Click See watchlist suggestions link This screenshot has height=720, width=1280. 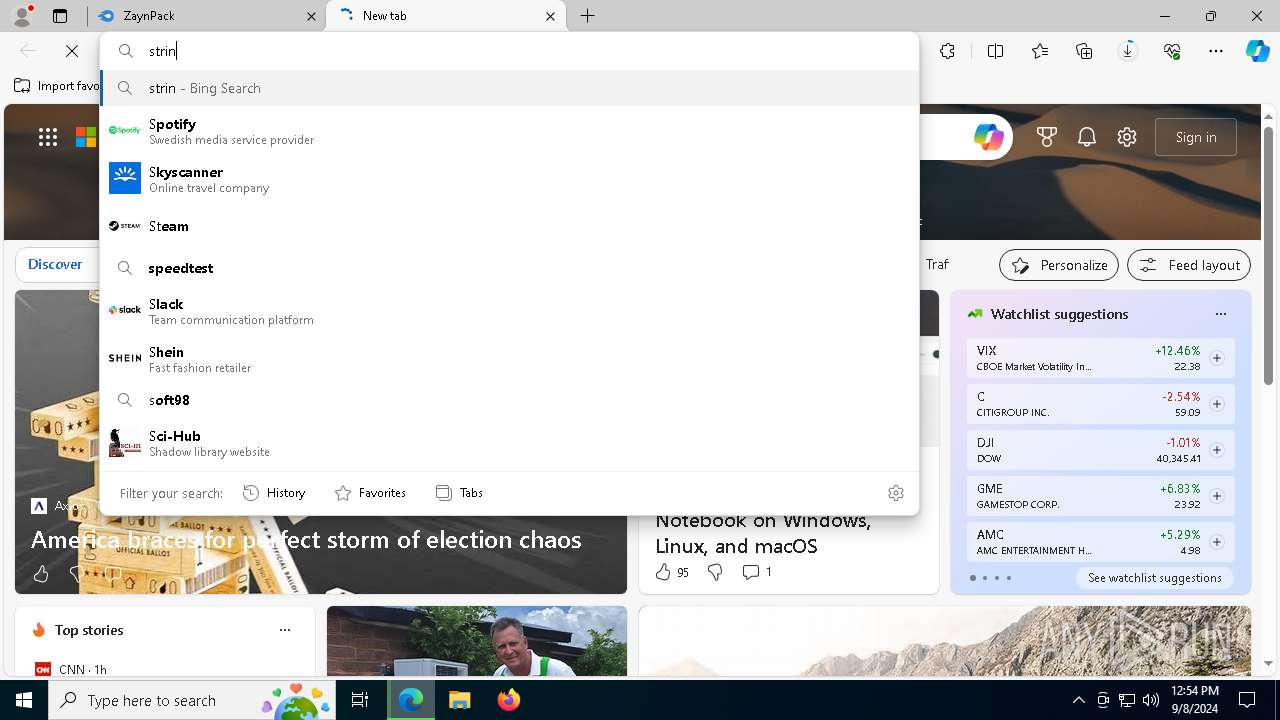[1154, 578]
